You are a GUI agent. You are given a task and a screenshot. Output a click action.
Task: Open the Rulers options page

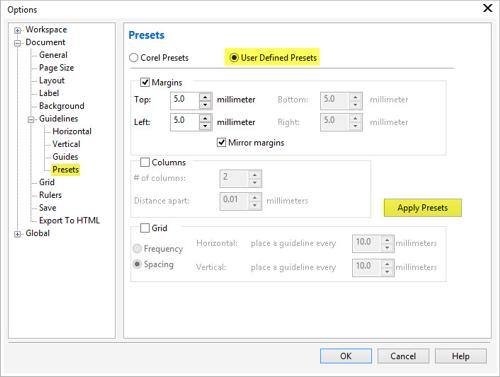click(50, 195)
